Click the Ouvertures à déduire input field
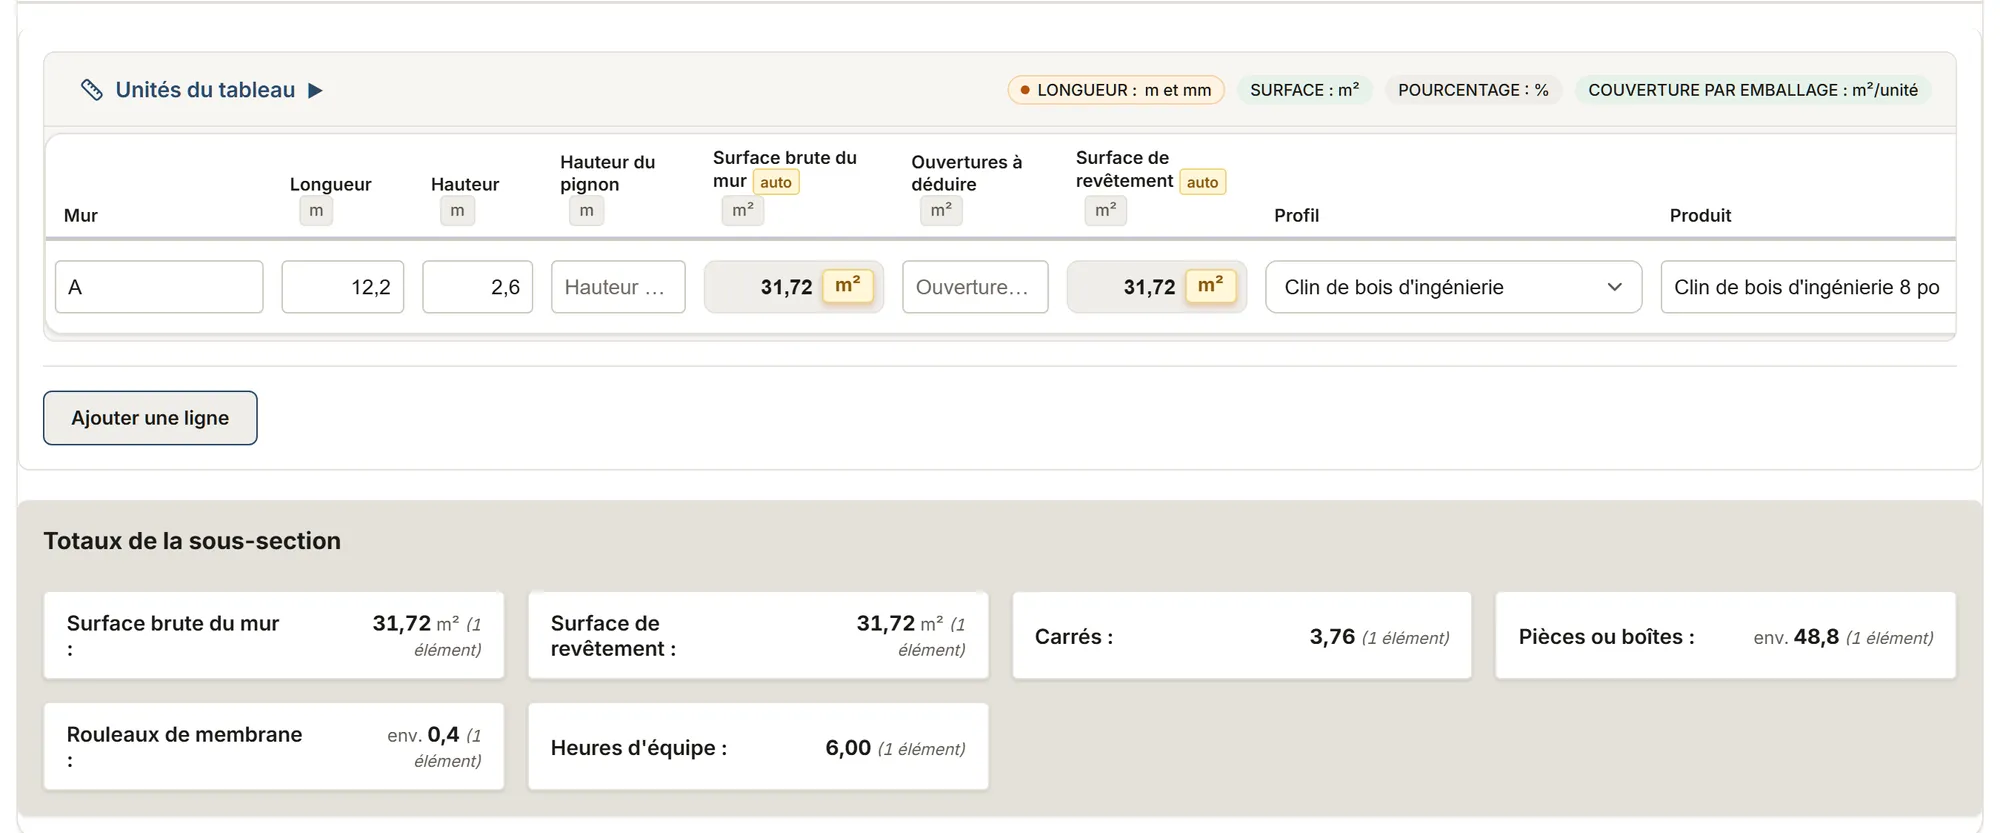Viewport: 2000px width, 833px height. click(x=975, y=287)
